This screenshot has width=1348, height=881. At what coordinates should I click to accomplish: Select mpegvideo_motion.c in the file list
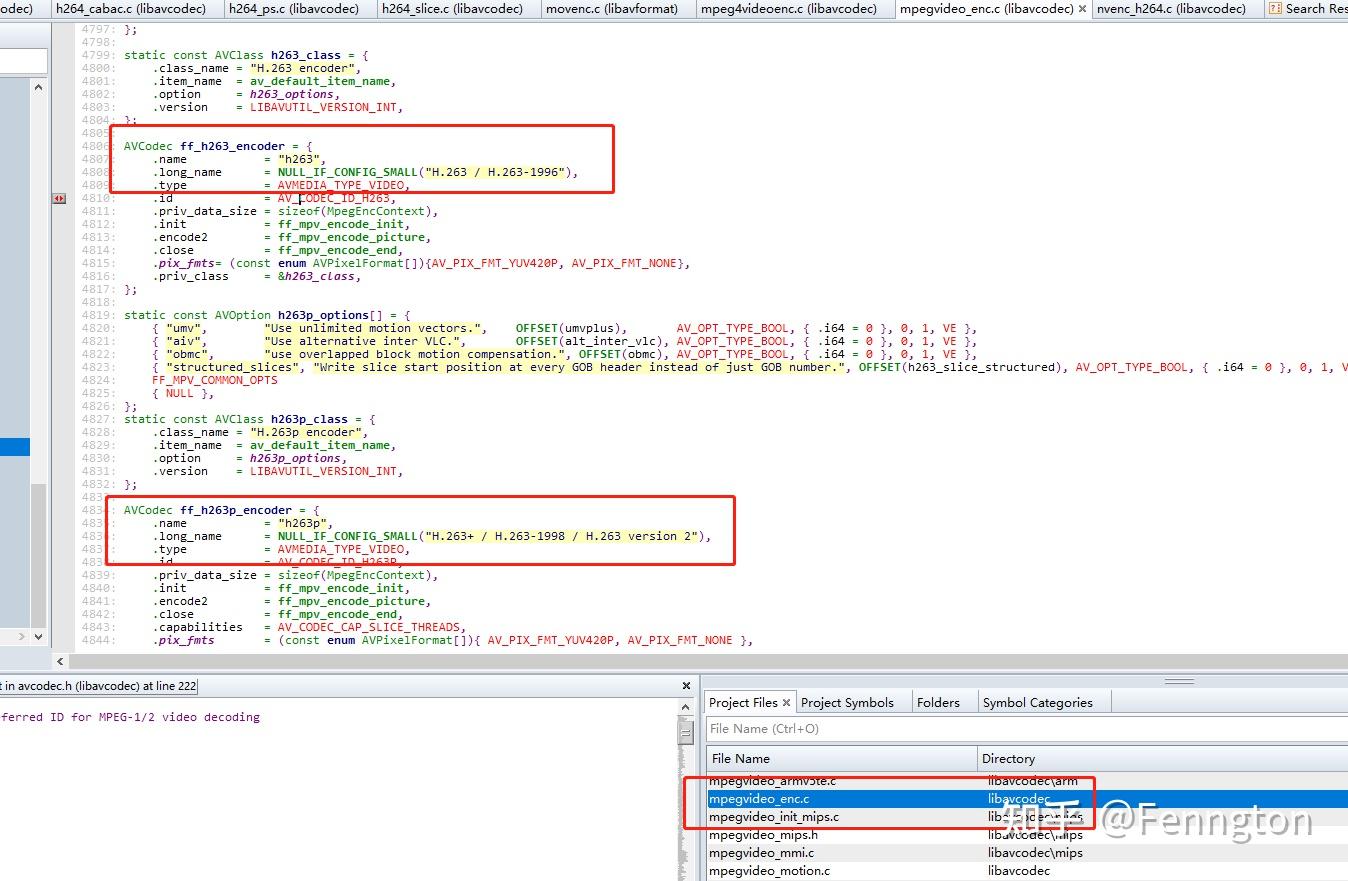click(x=1026, y=871)
